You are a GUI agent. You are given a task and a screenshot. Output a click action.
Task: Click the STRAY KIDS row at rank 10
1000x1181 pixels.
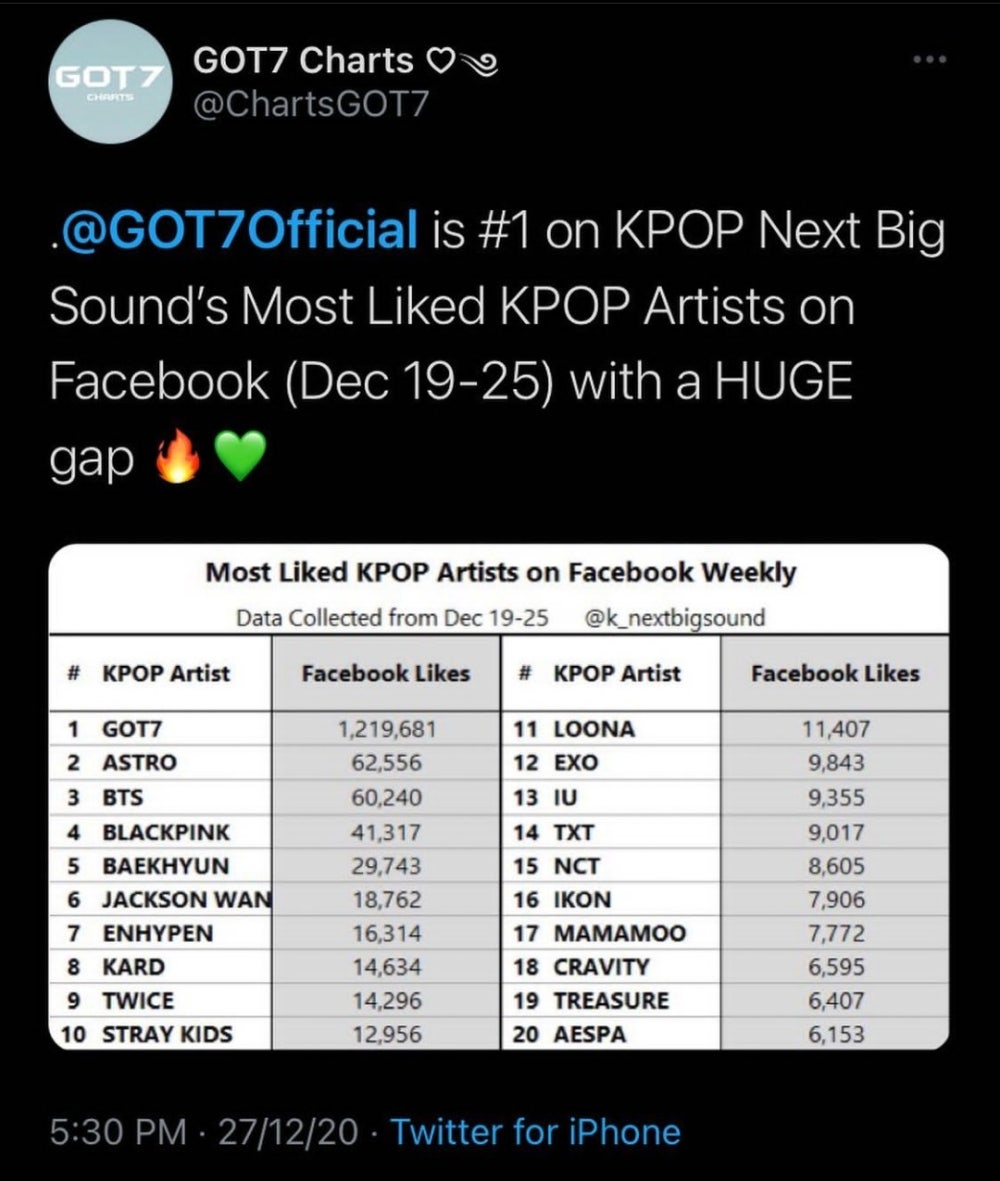coord(274,1033)
